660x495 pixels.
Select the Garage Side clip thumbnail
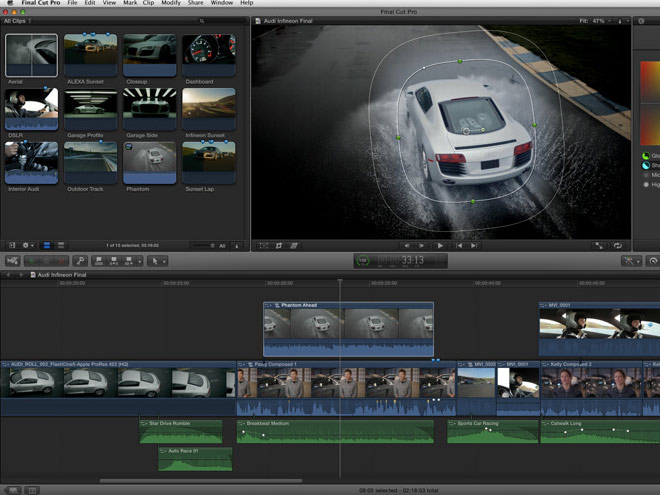pyautogui.click(x=149, y=109)
